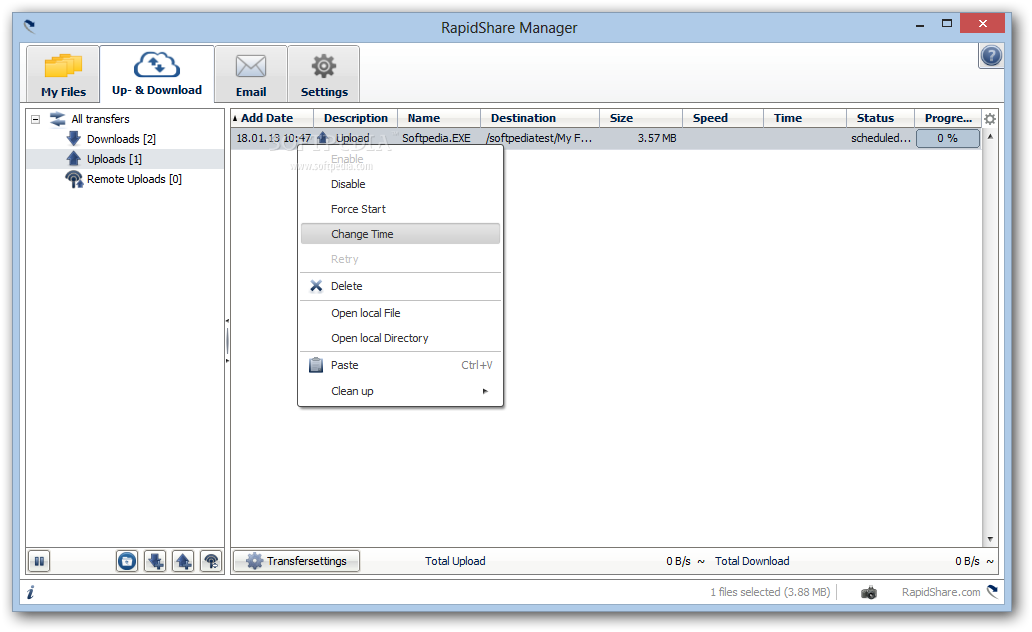Click the blue folder download icon button
This screenshot has width=1032, height=632.
pos(127,562)
